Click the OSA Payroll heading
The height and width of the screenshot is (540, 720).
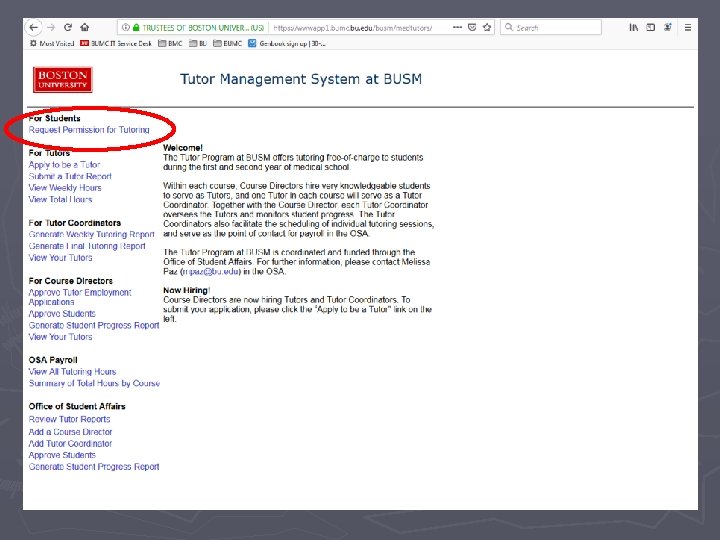[x=53, y=360]
